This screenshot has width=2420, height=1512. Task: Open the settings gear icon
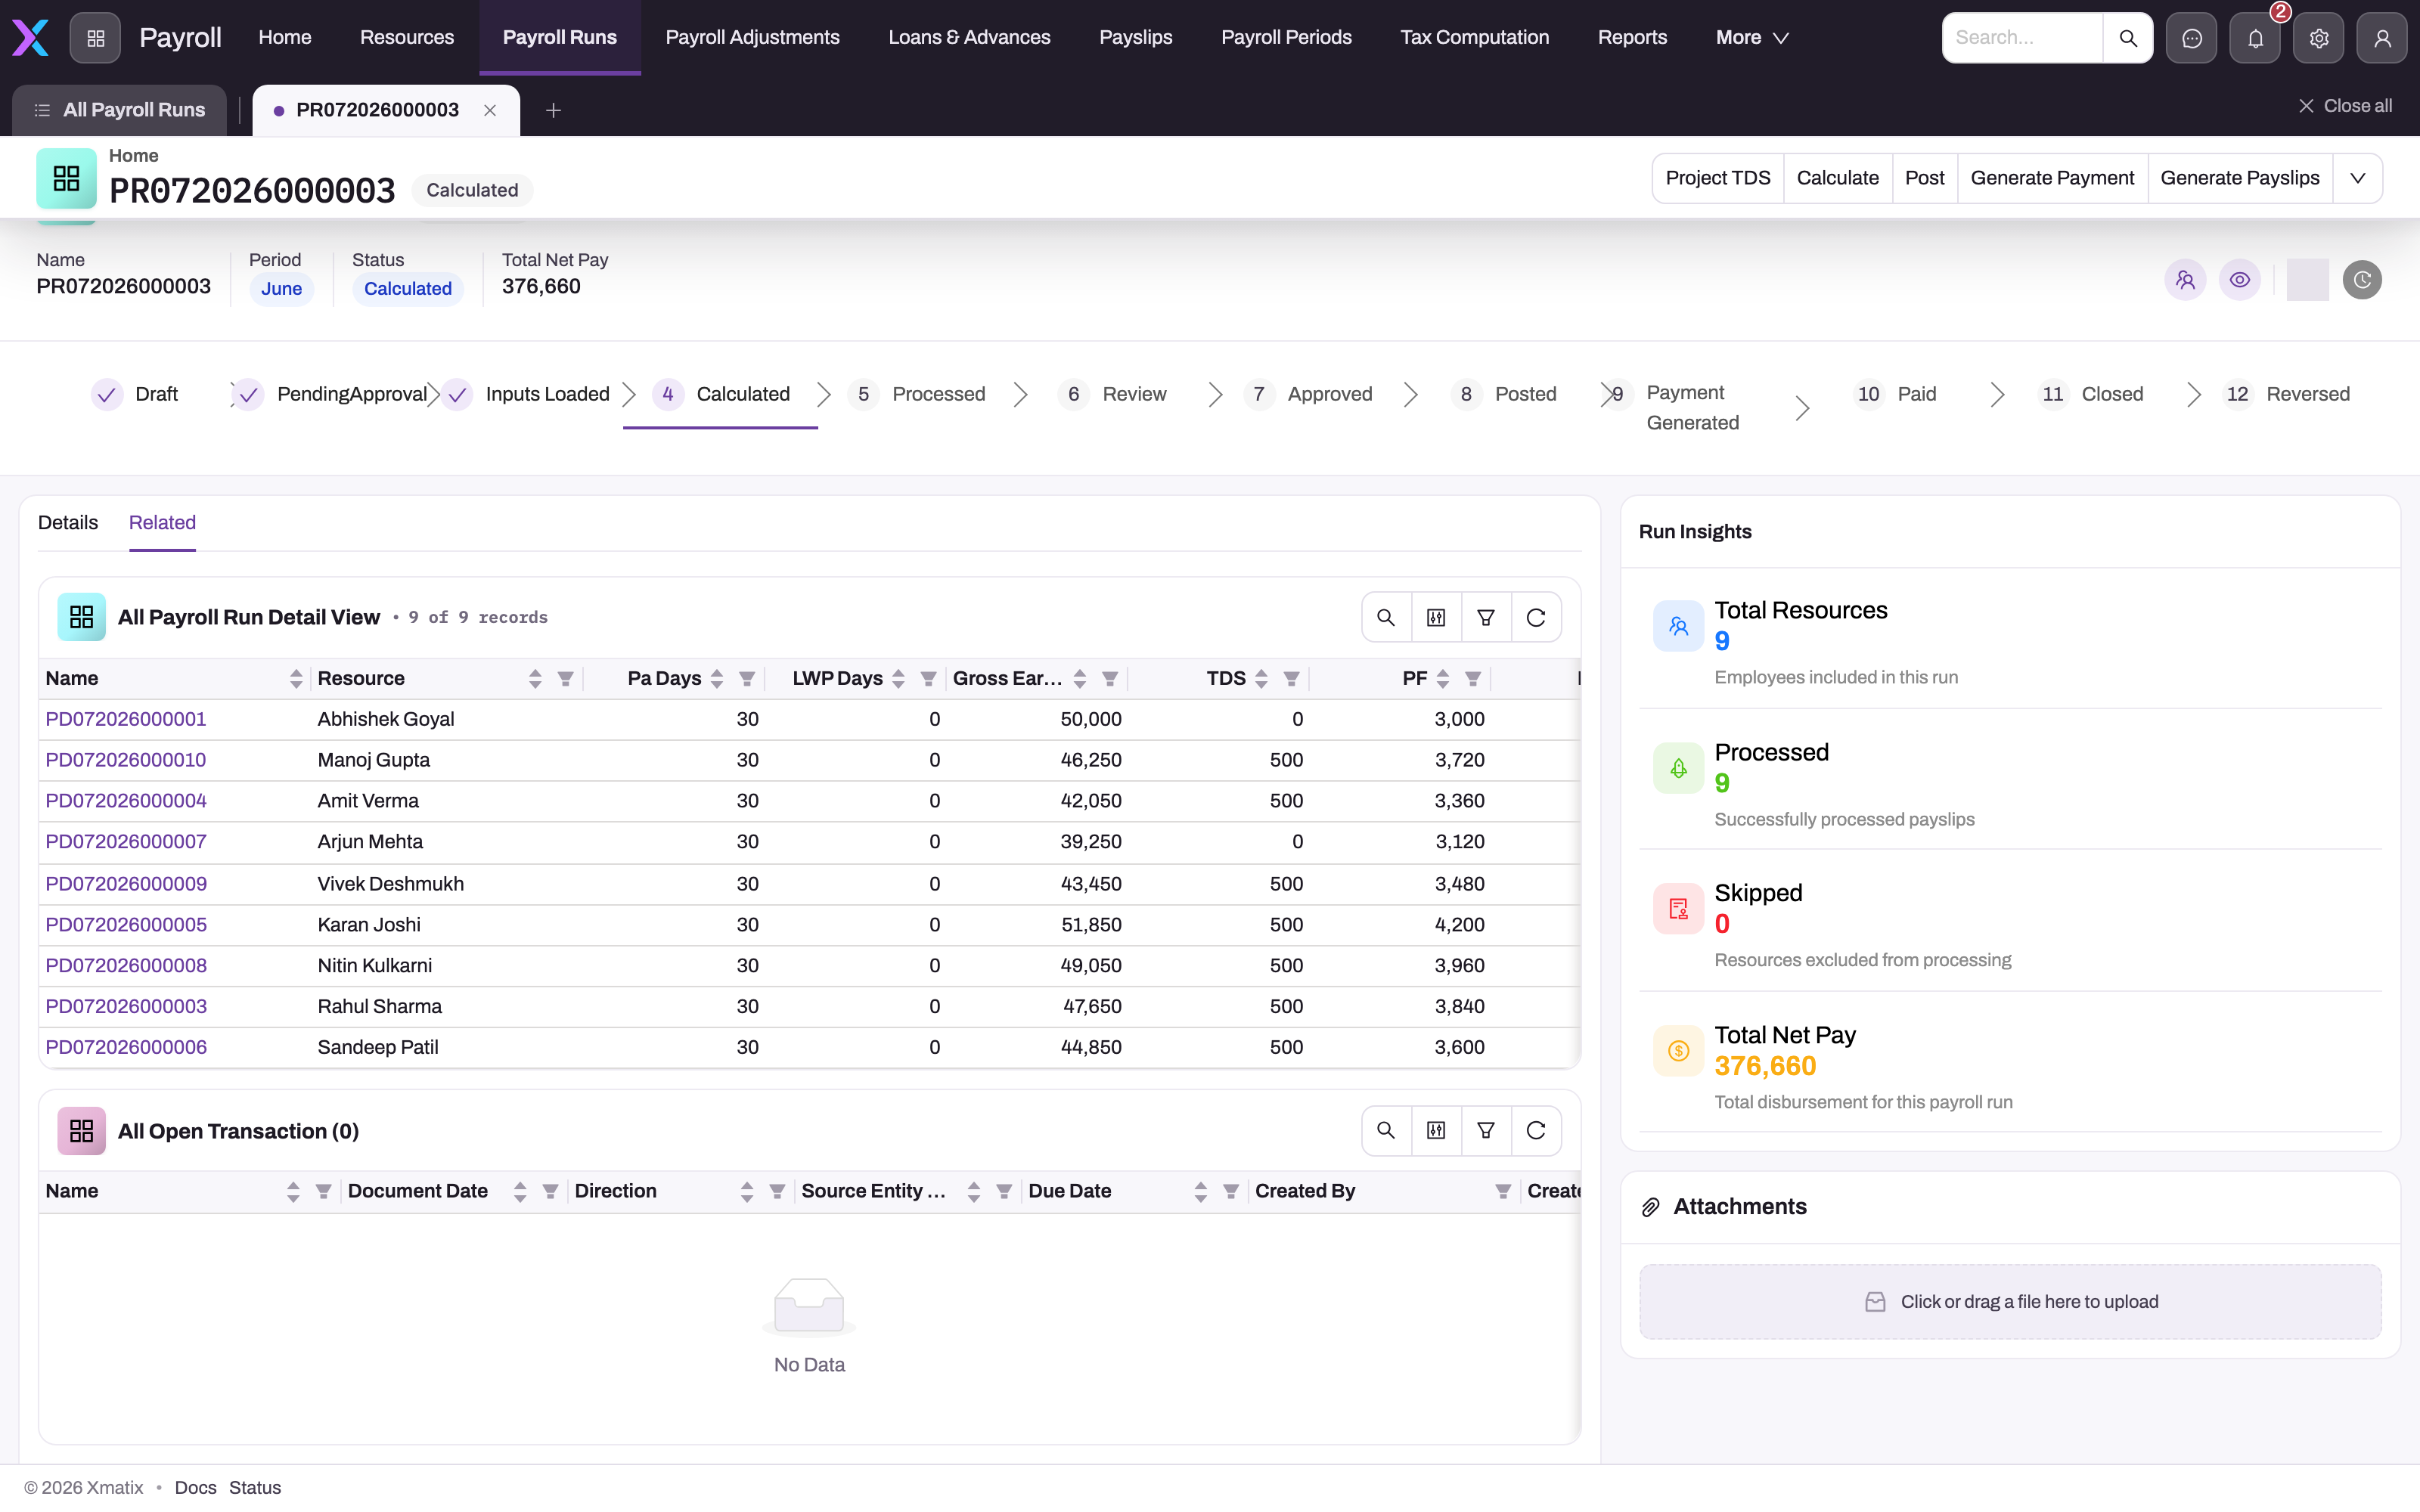click(2319, 38)
